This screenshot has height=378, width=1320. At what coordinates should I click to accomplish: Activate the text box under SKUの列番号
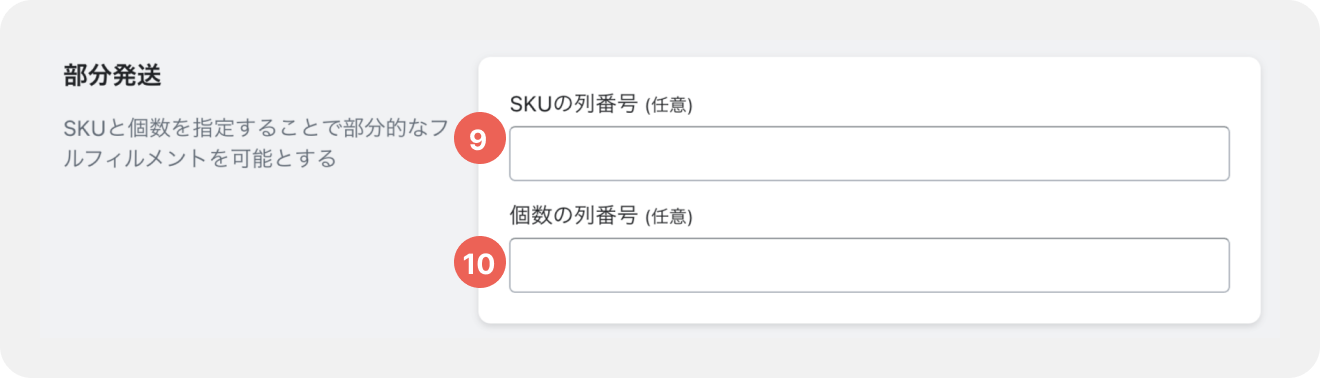(x=869, y=153)
